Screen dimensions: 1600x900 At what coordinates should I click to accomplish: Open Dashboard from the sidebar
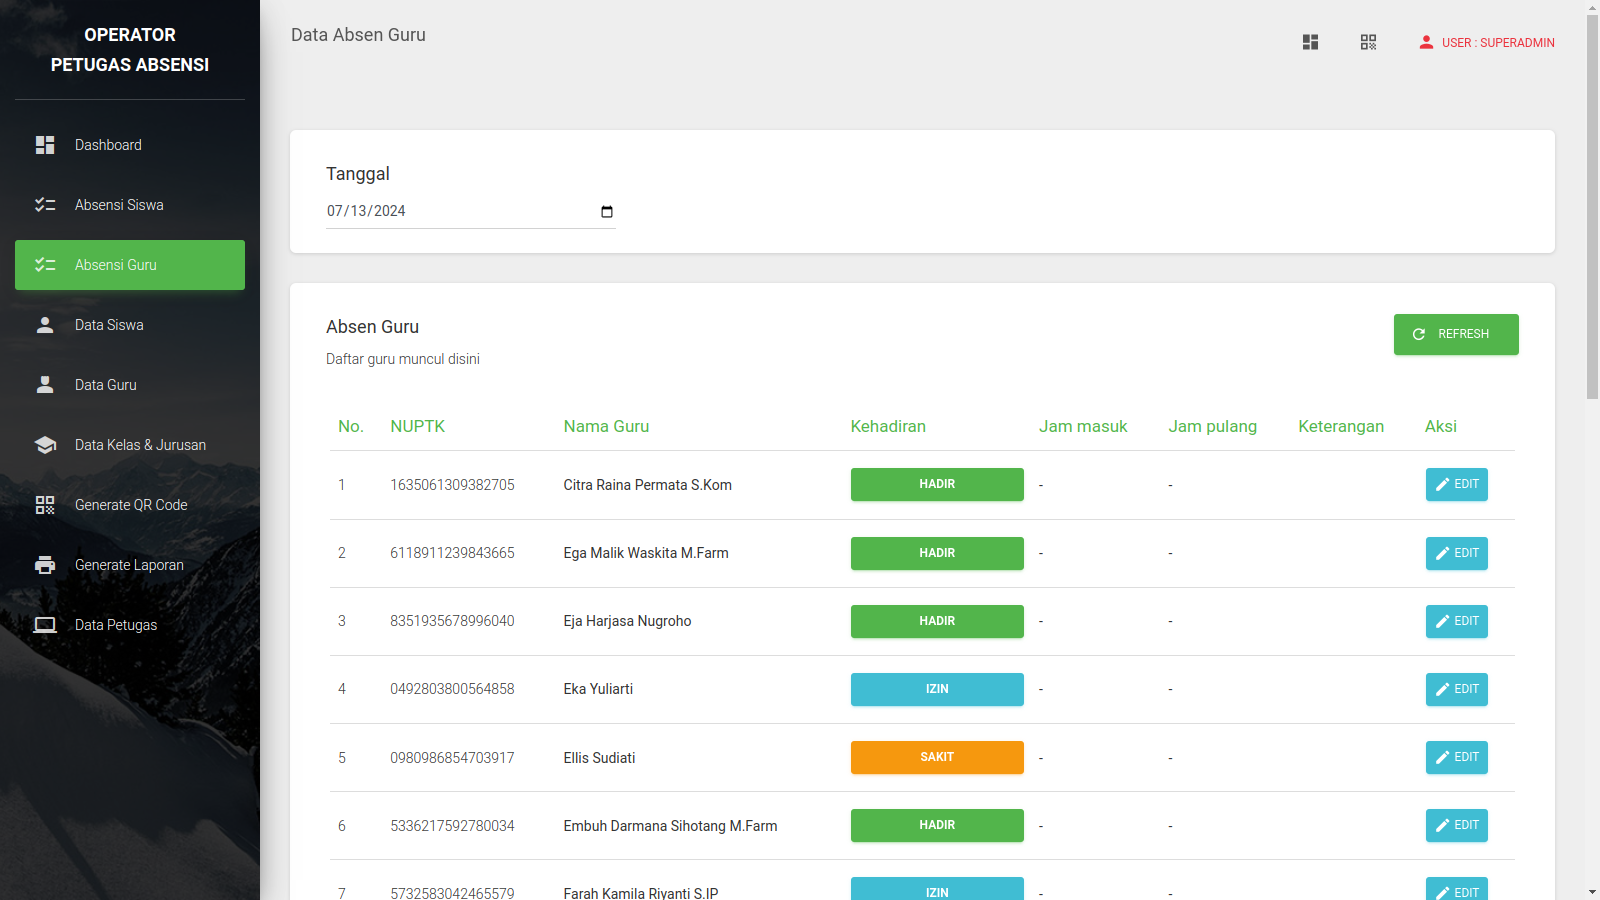(108, 145)
